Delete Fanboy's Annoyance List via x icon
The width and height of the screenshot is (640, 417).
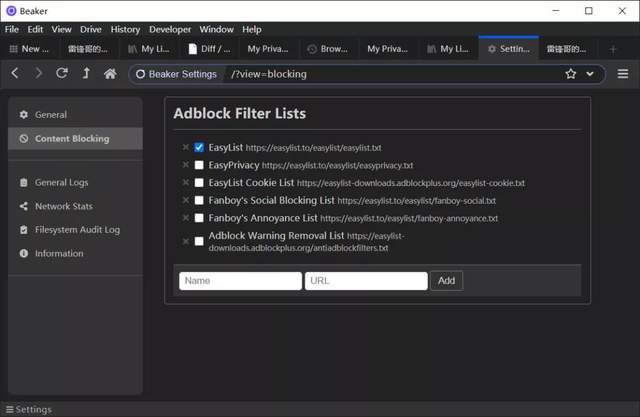(186, 218)
